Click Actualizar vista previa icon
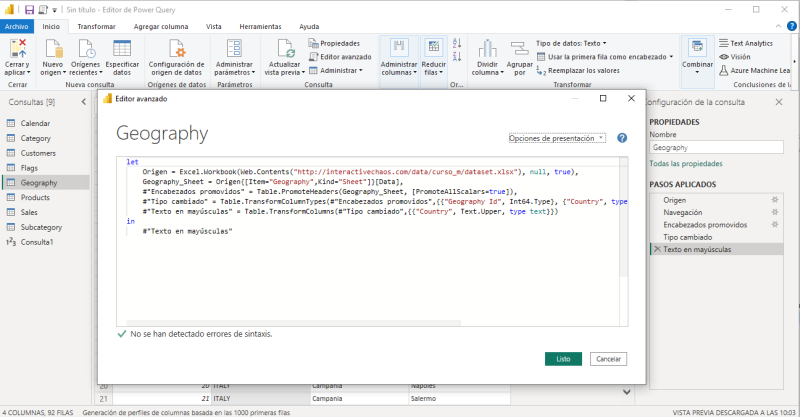This screenshot has width=800, height=417. click(286, 49)
